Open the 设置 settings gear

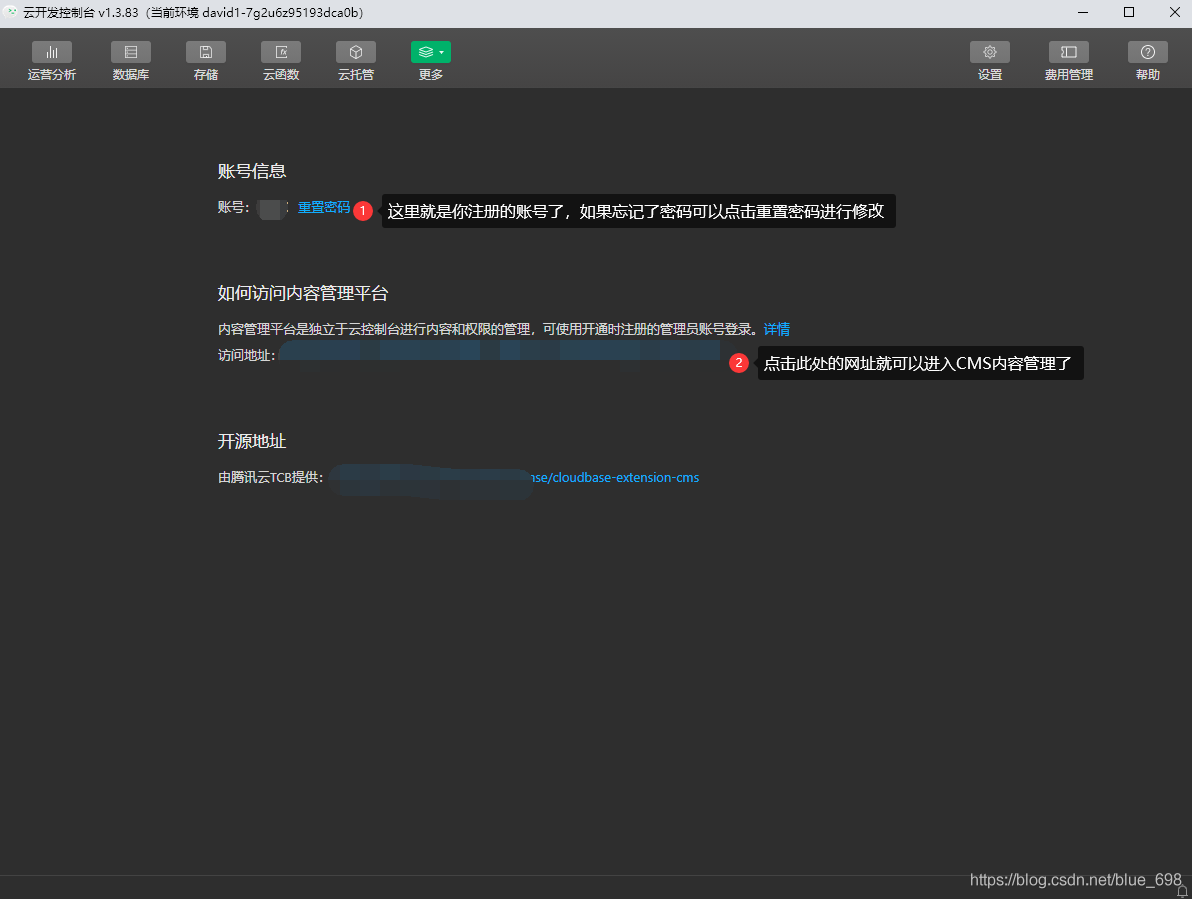[990, 61]
